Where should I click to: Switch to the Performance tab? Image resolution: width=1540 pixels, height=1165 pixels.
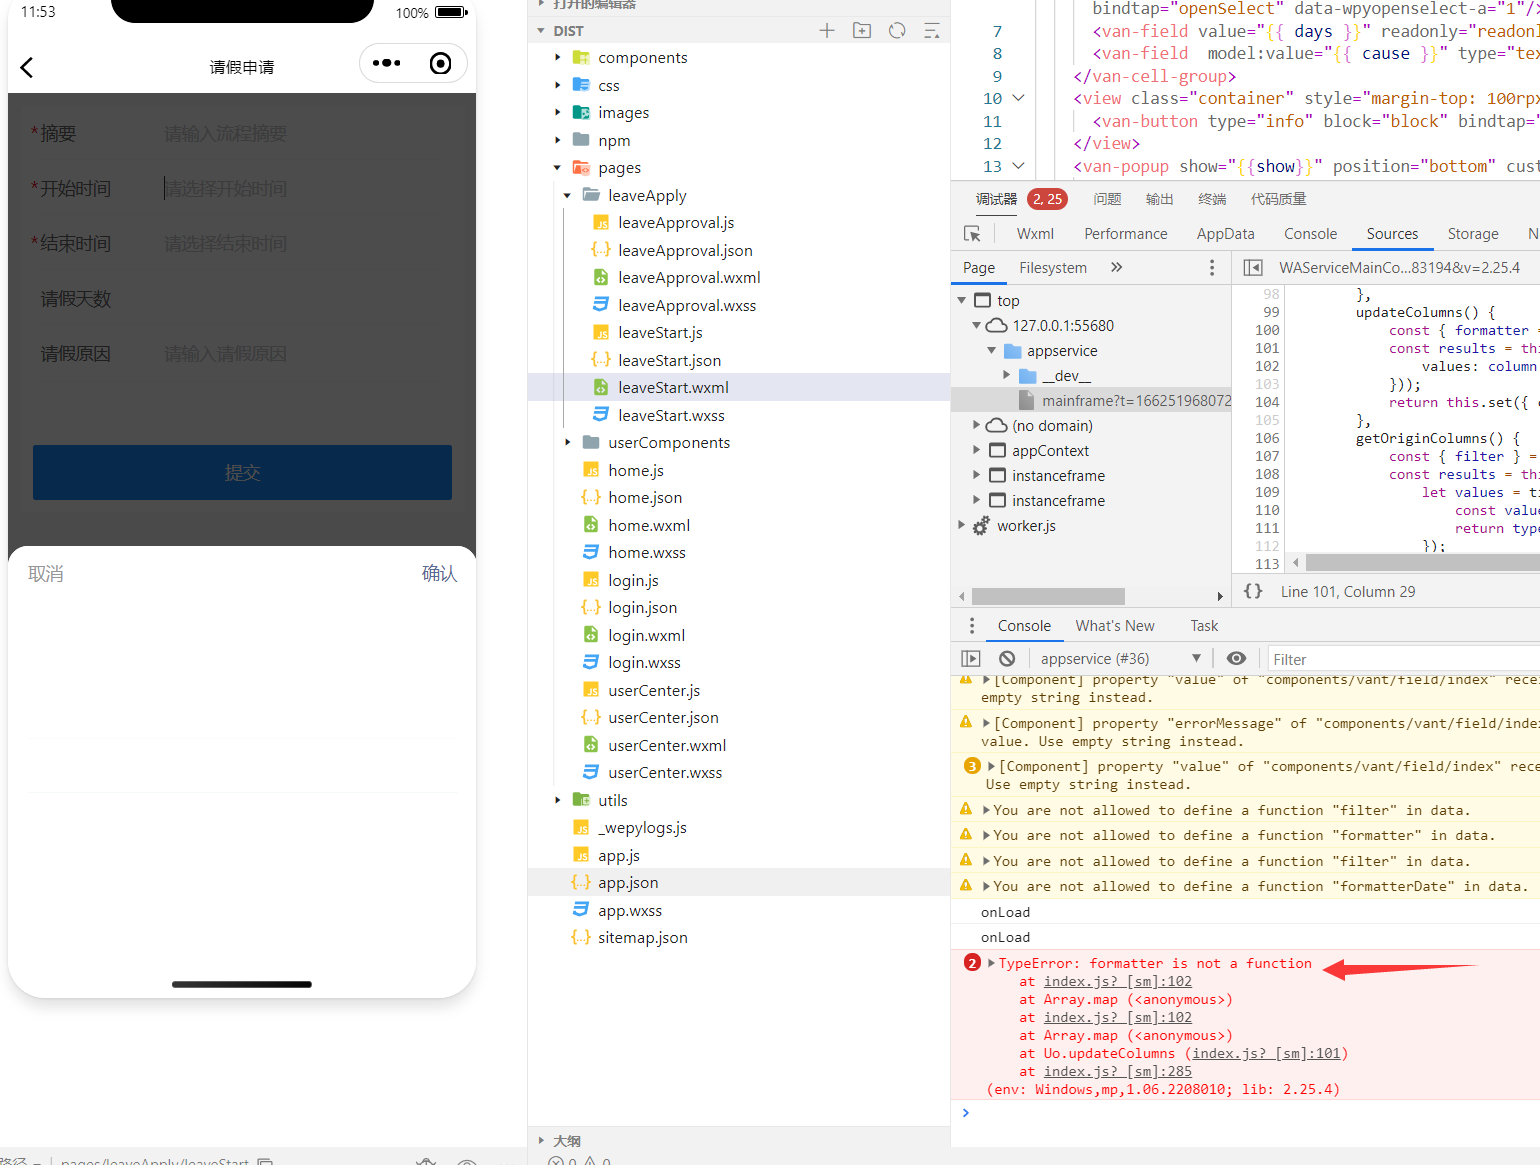(1125, 234)
